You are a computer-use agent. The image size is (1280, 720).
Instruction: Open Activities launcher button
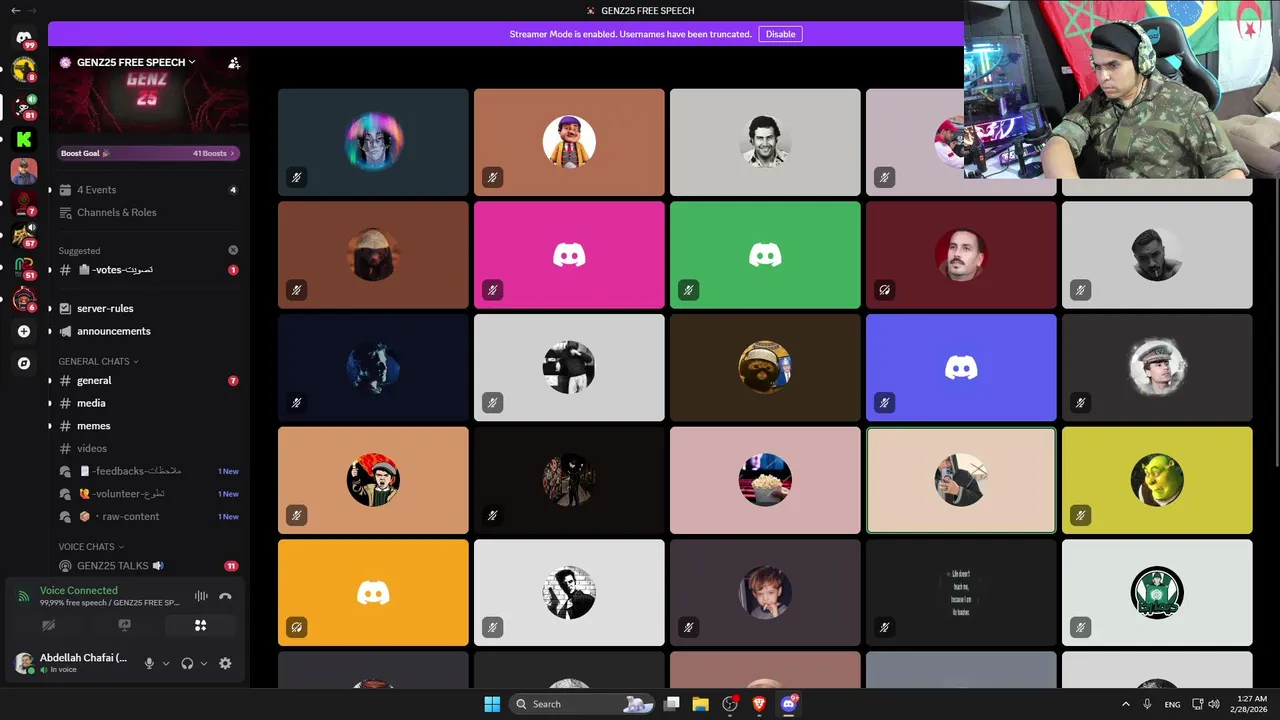coord(200,625)
